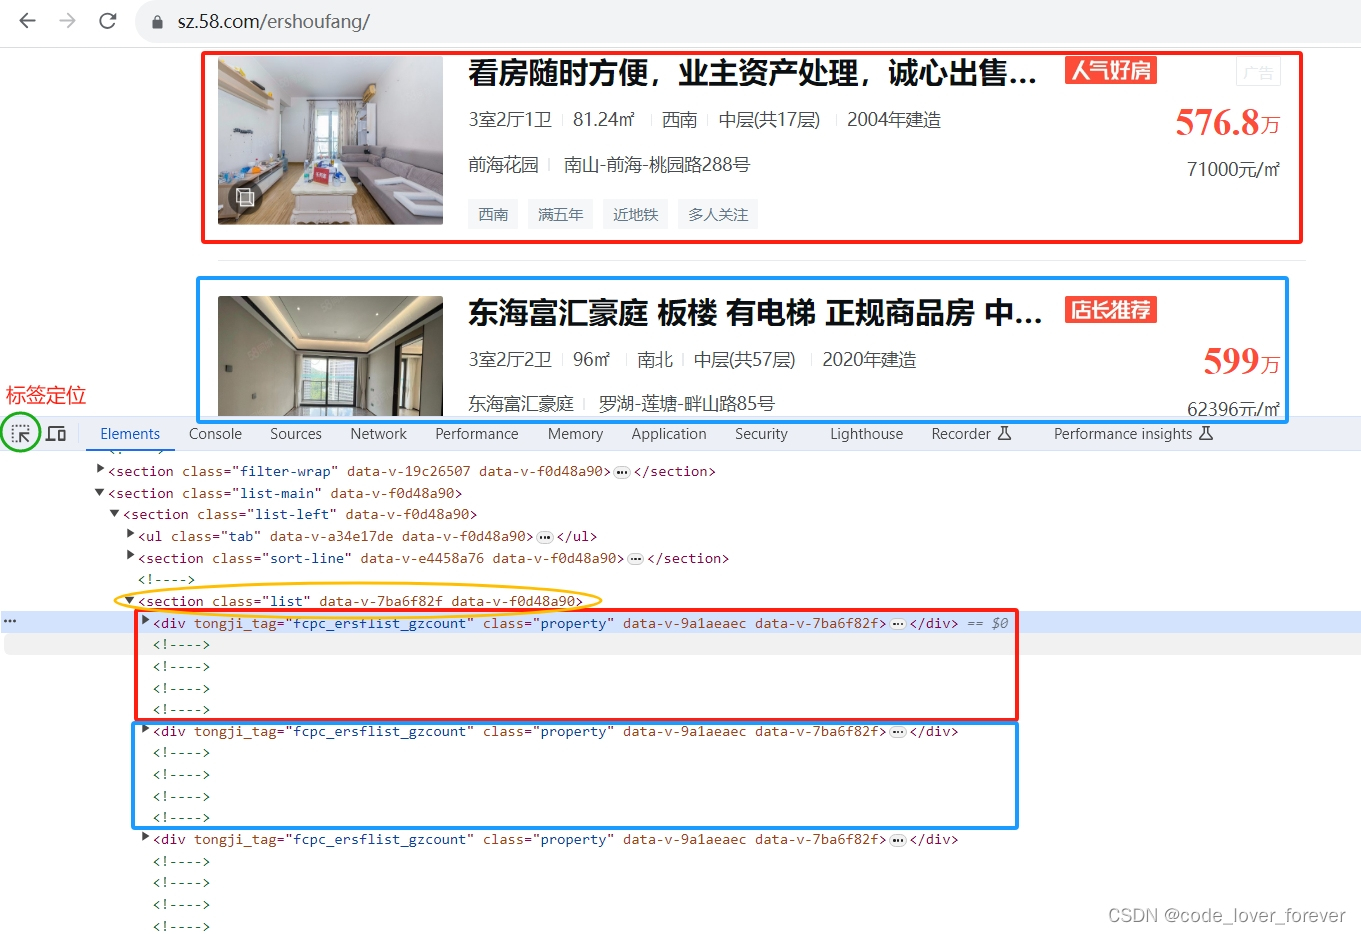This screenshot has width=1361, height=934.
Task: Toggle the device toolbar icon
Action: [56, 433]
